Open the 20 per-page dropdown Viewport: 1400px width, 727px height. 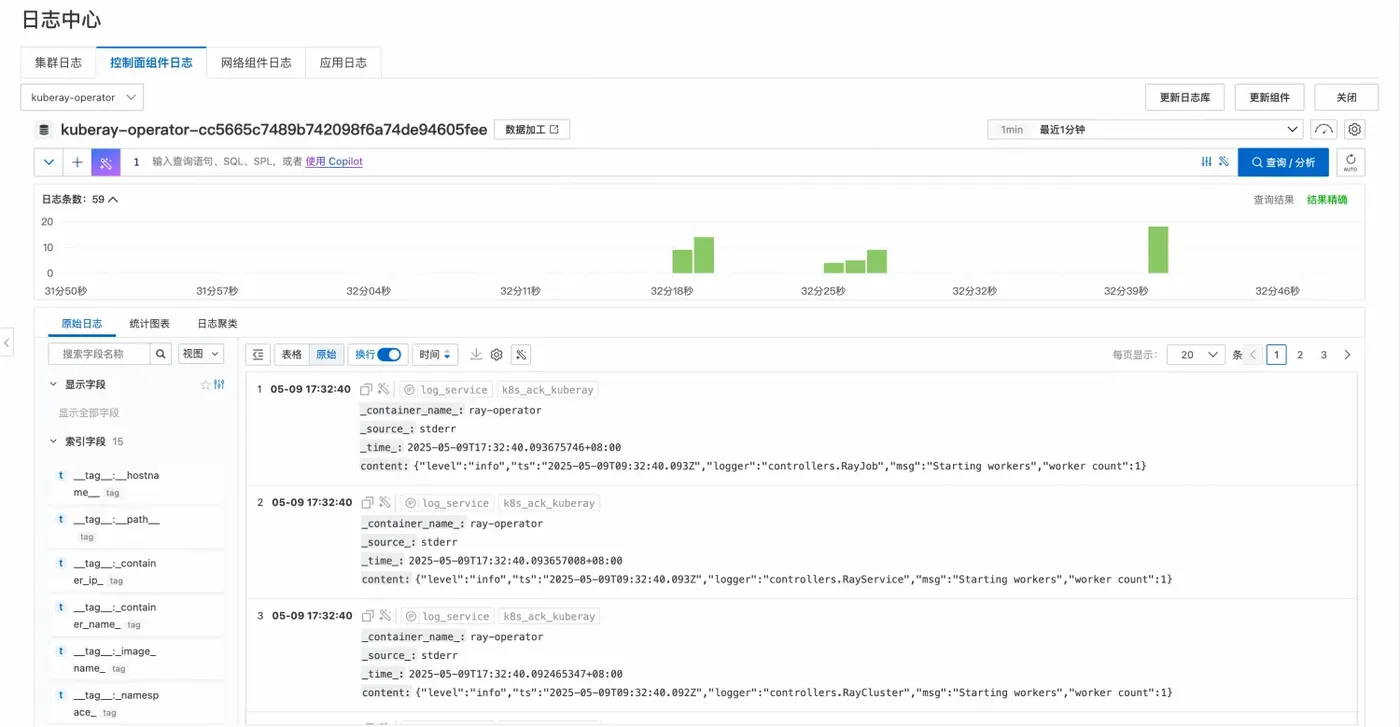1196,355
